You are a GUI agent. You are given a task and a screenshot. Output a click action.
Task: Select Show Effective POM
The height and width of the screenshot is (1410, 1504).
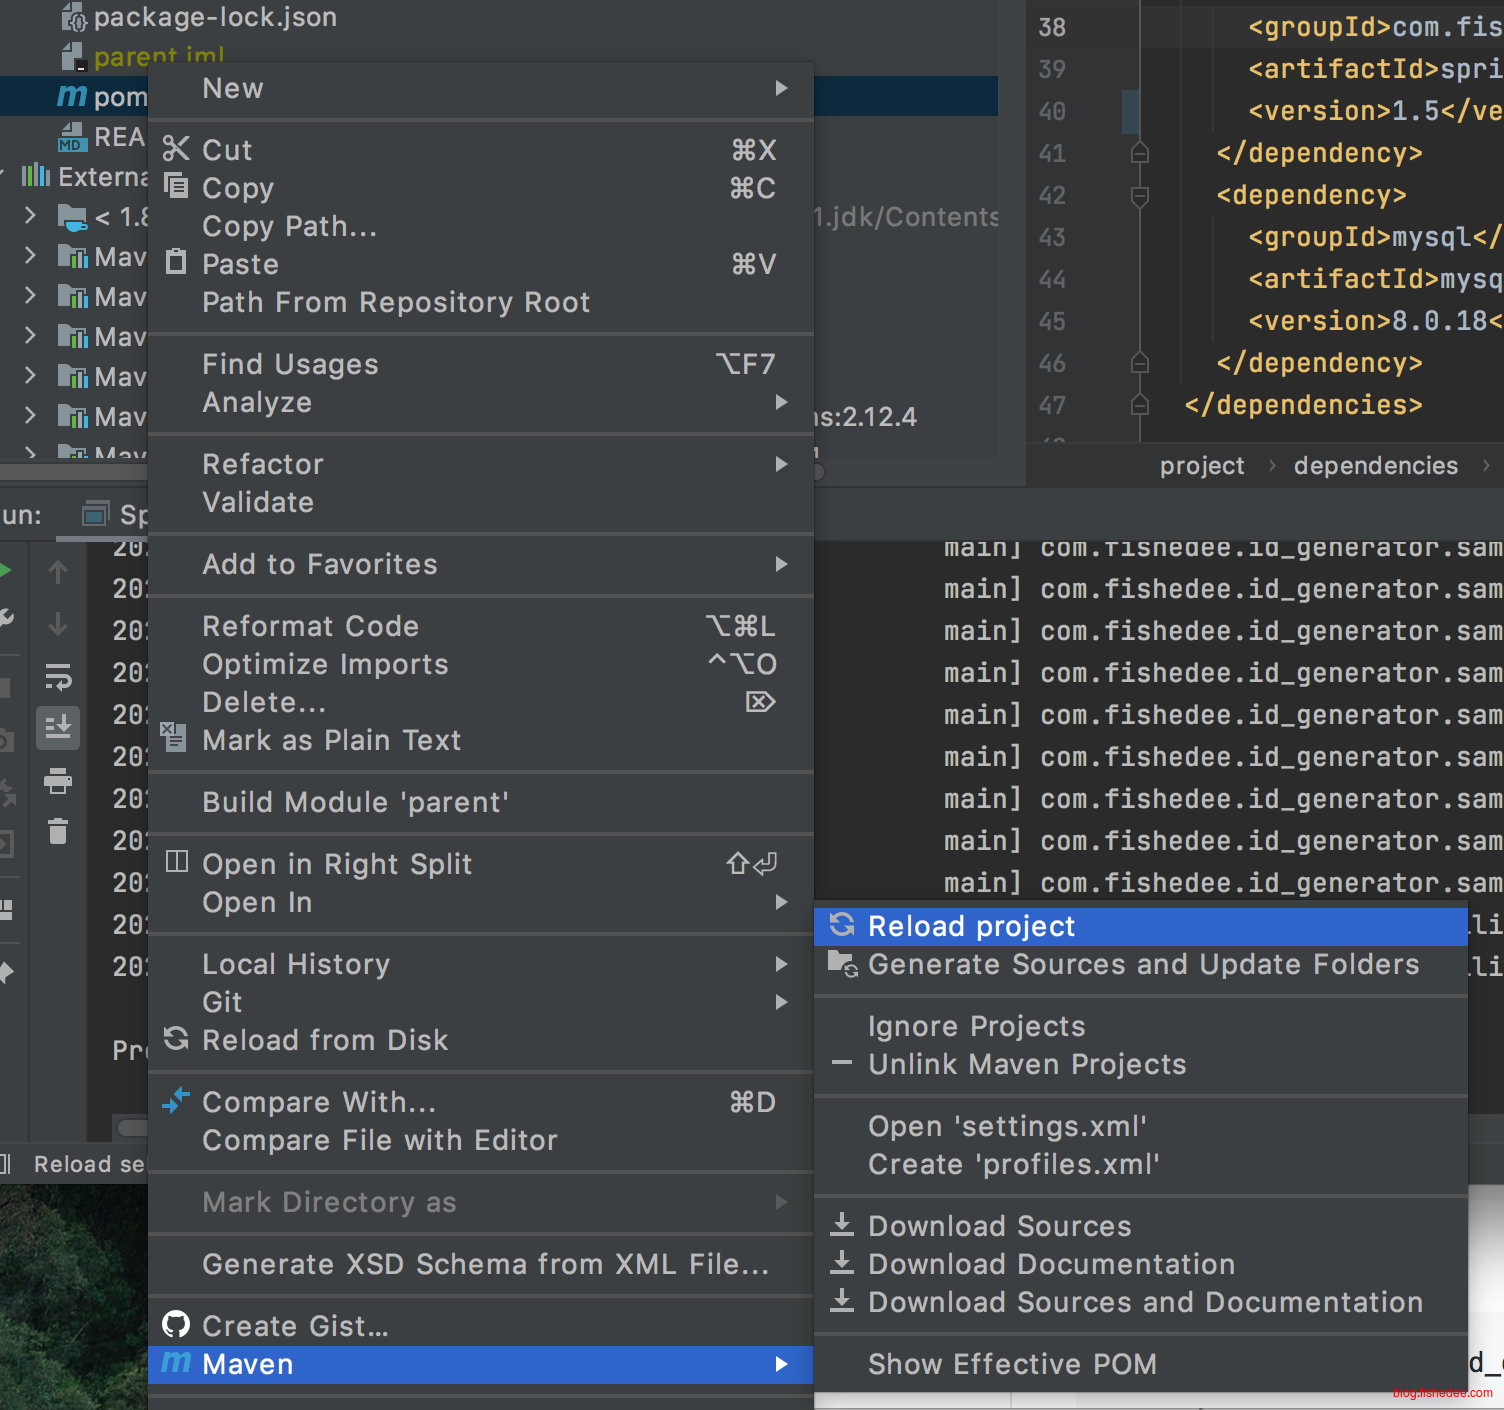pos(1012,1364)
